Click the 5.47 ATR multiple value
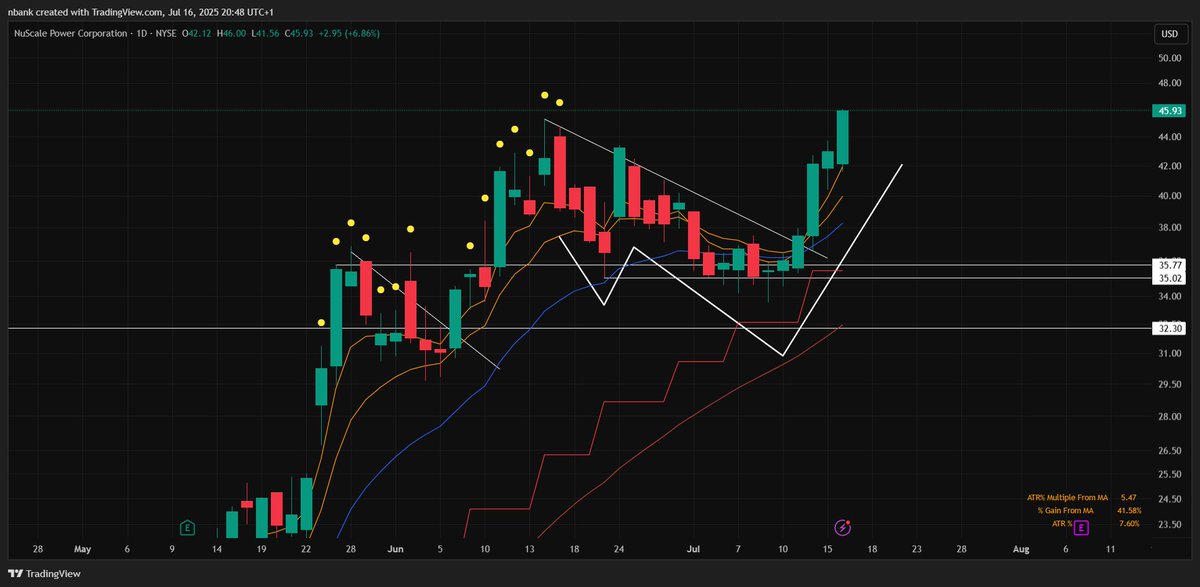1200x587 pixels. tap(1129, 497)
